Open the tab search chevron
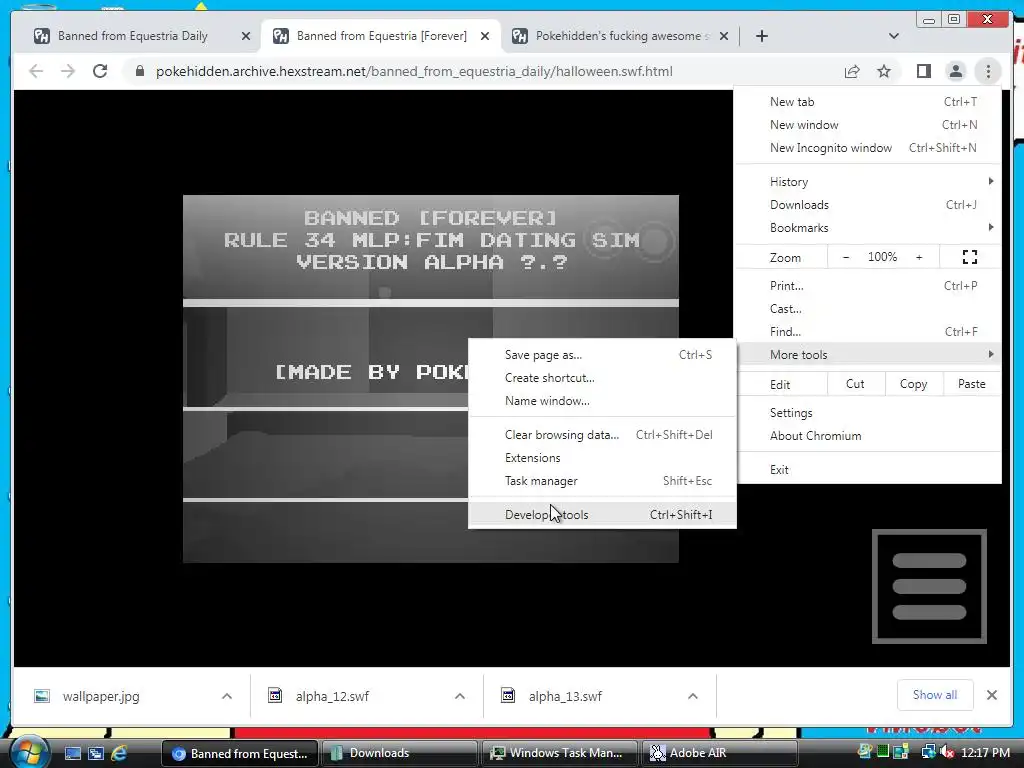This screenshot has width=1024, height=768. [894, 36]
